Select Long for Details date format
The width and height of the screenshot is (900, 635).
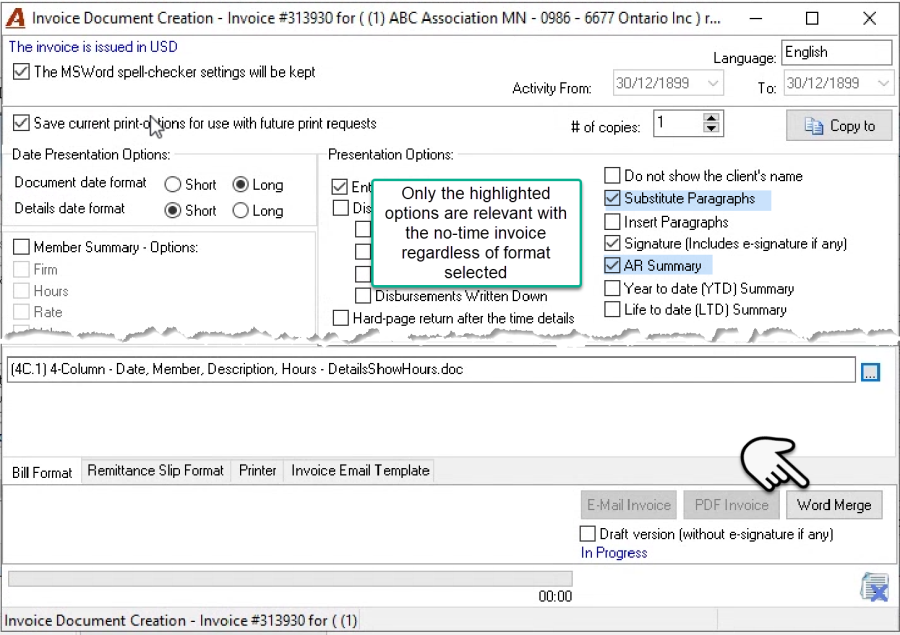[x=240, y=211]
